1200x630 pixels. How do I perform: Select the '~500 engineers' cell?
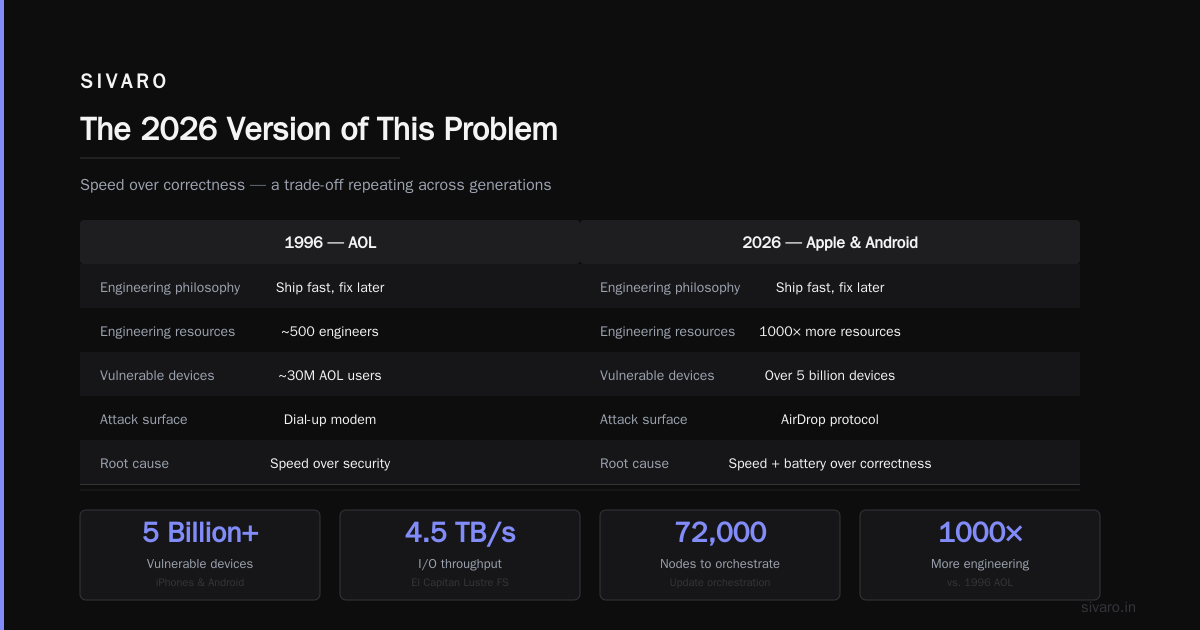coord(330,331)
